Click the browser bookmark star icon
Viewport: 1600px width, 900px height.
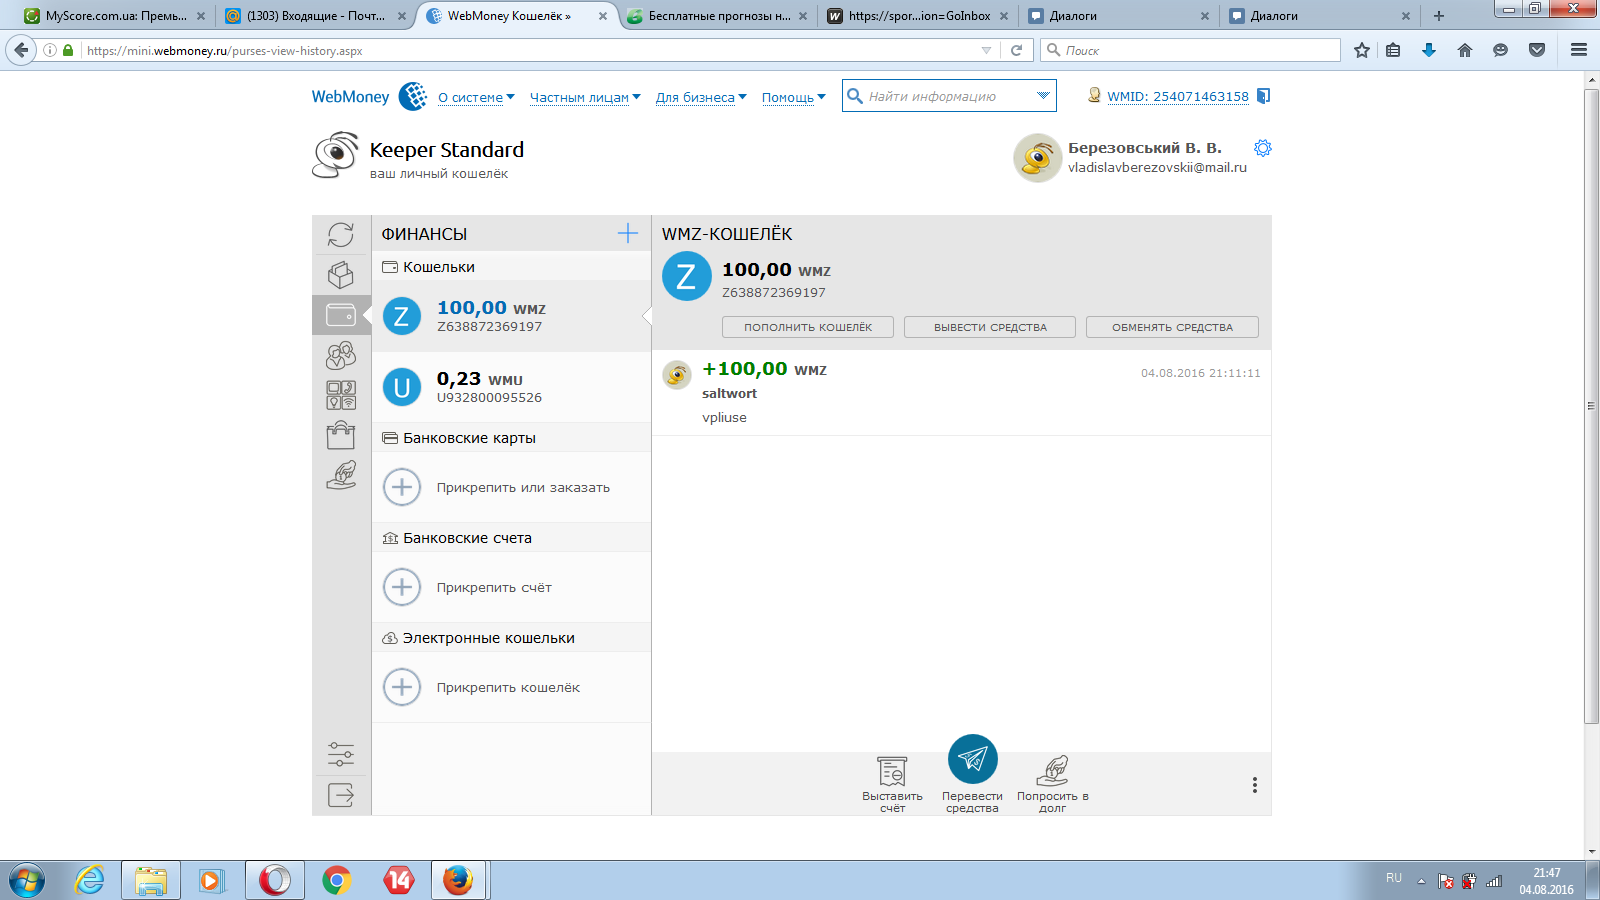(1362, 50)
